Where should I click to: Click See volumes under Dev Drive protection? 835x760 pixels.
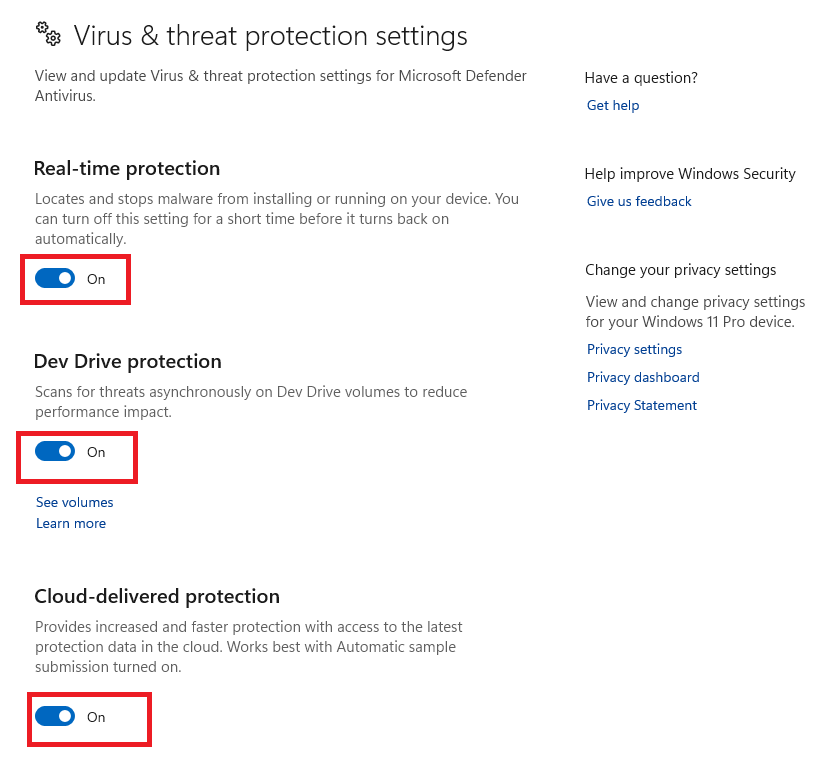75,502
